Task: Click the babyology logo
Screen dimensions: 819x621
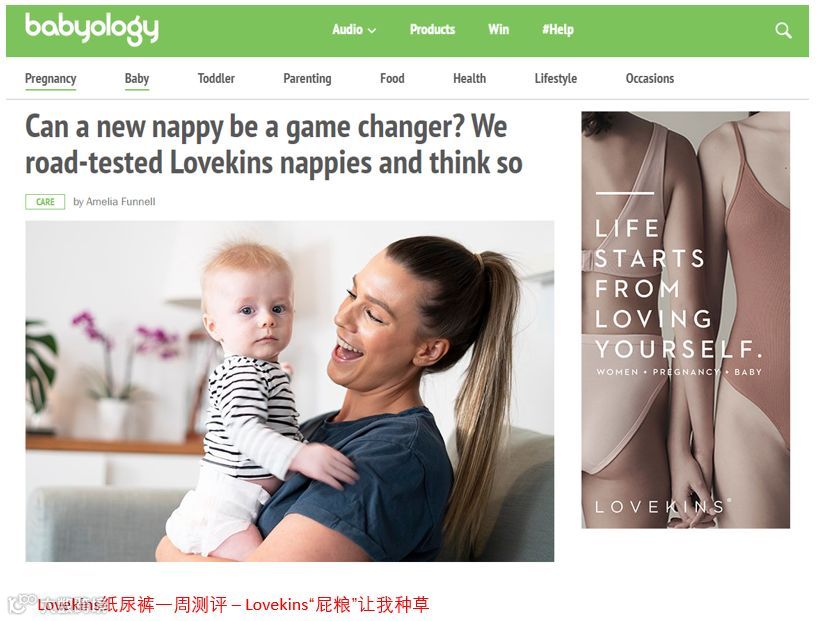Action: click(92, 30)
